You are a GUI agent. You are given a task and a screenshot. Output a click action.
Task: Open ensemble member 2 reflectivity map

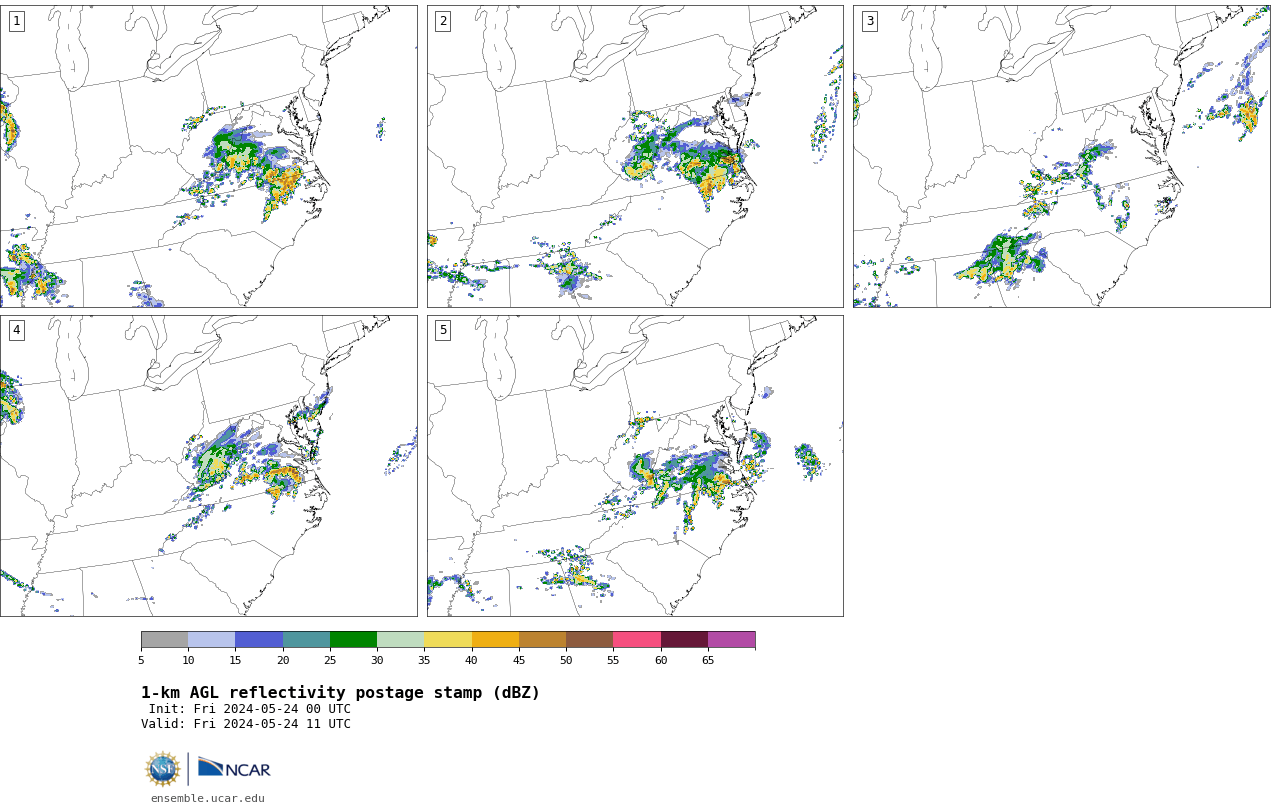tap(635, 156)
